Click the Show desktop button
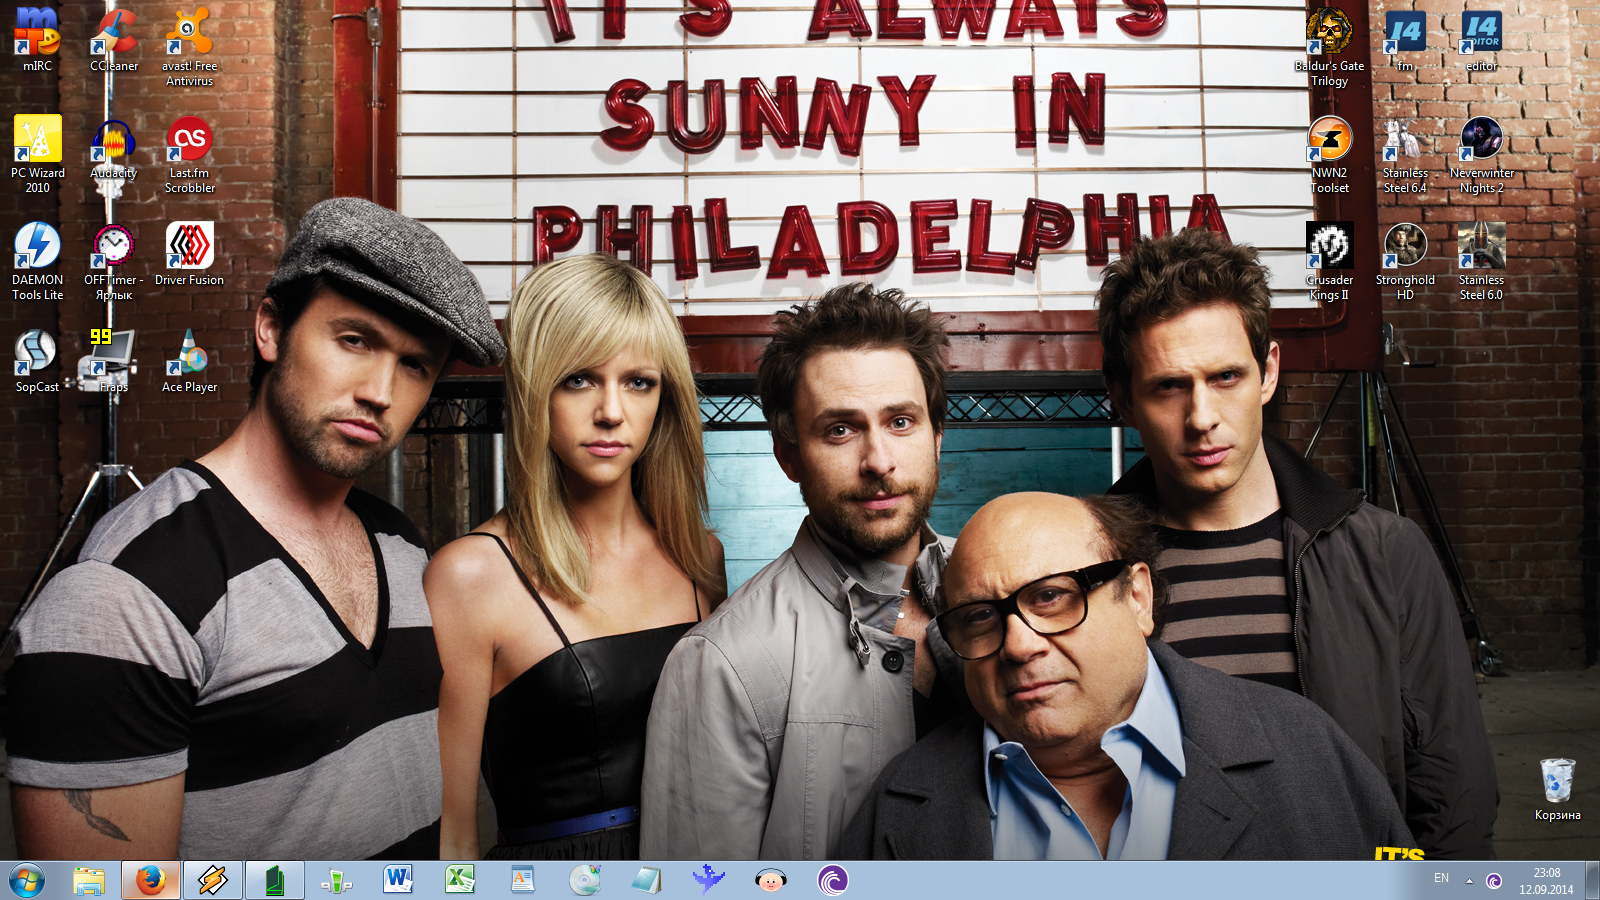 pos(1592,880)
